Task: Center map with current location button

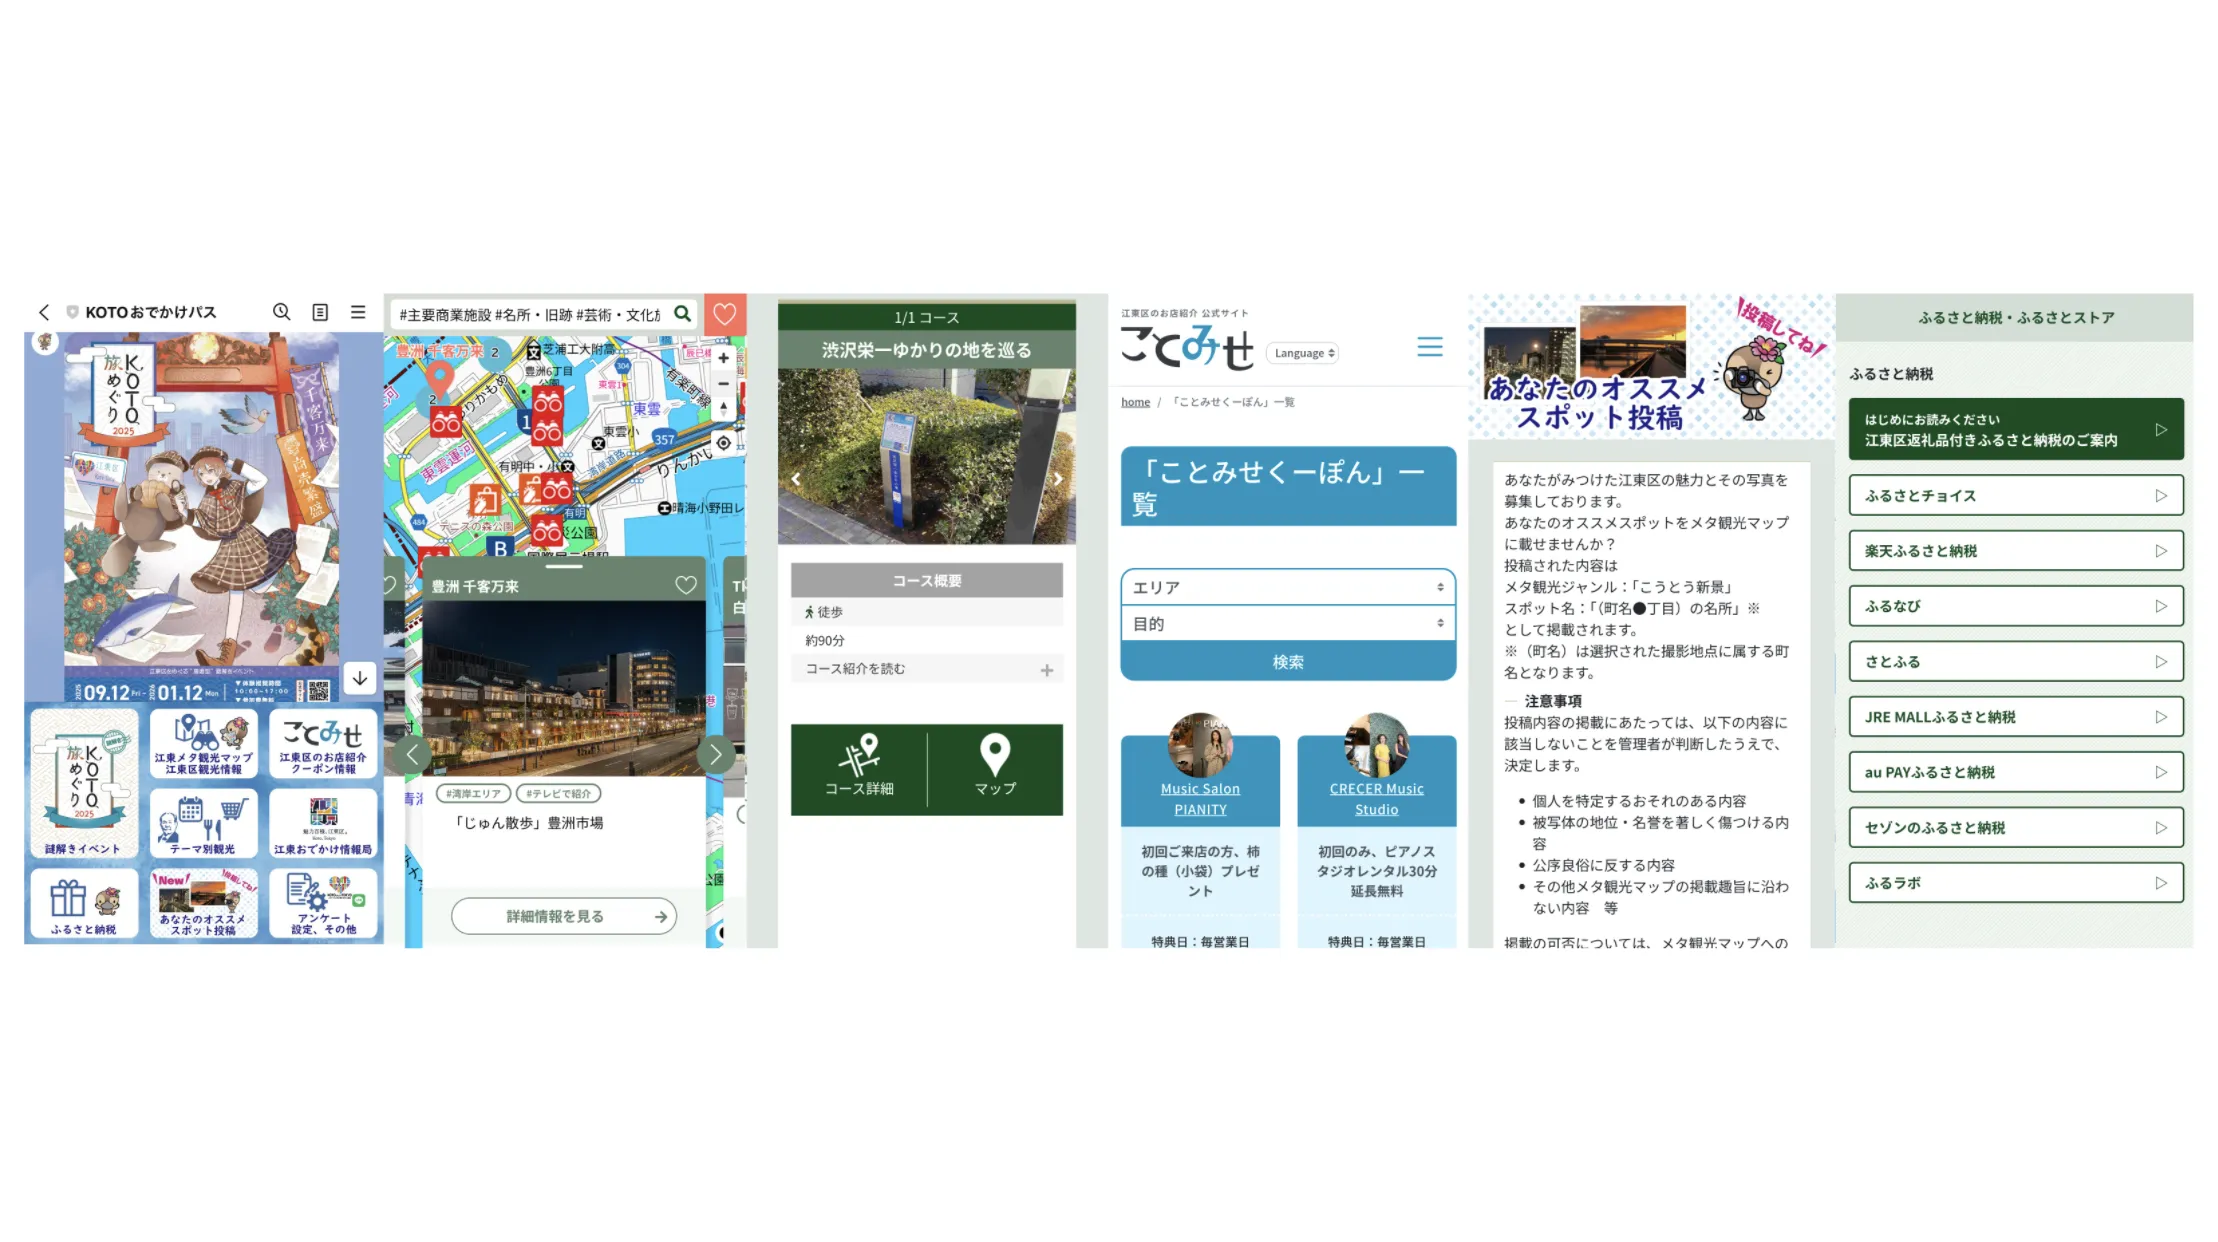Action: click(724, 443)
